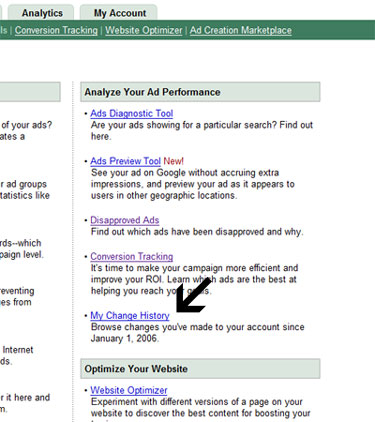Open Conversion Tracking under Analyze Your Ad Performance
Screen dimensions: 375x422
(x=132, y=256)
